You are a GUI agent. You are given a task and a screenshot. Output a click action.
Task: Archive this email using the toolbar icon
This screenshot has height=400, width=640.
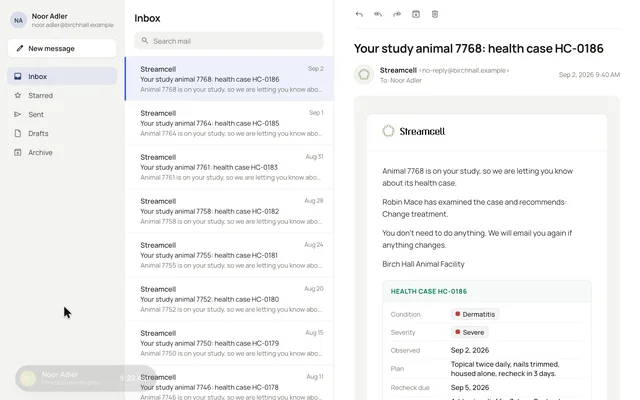click(416, 14)
